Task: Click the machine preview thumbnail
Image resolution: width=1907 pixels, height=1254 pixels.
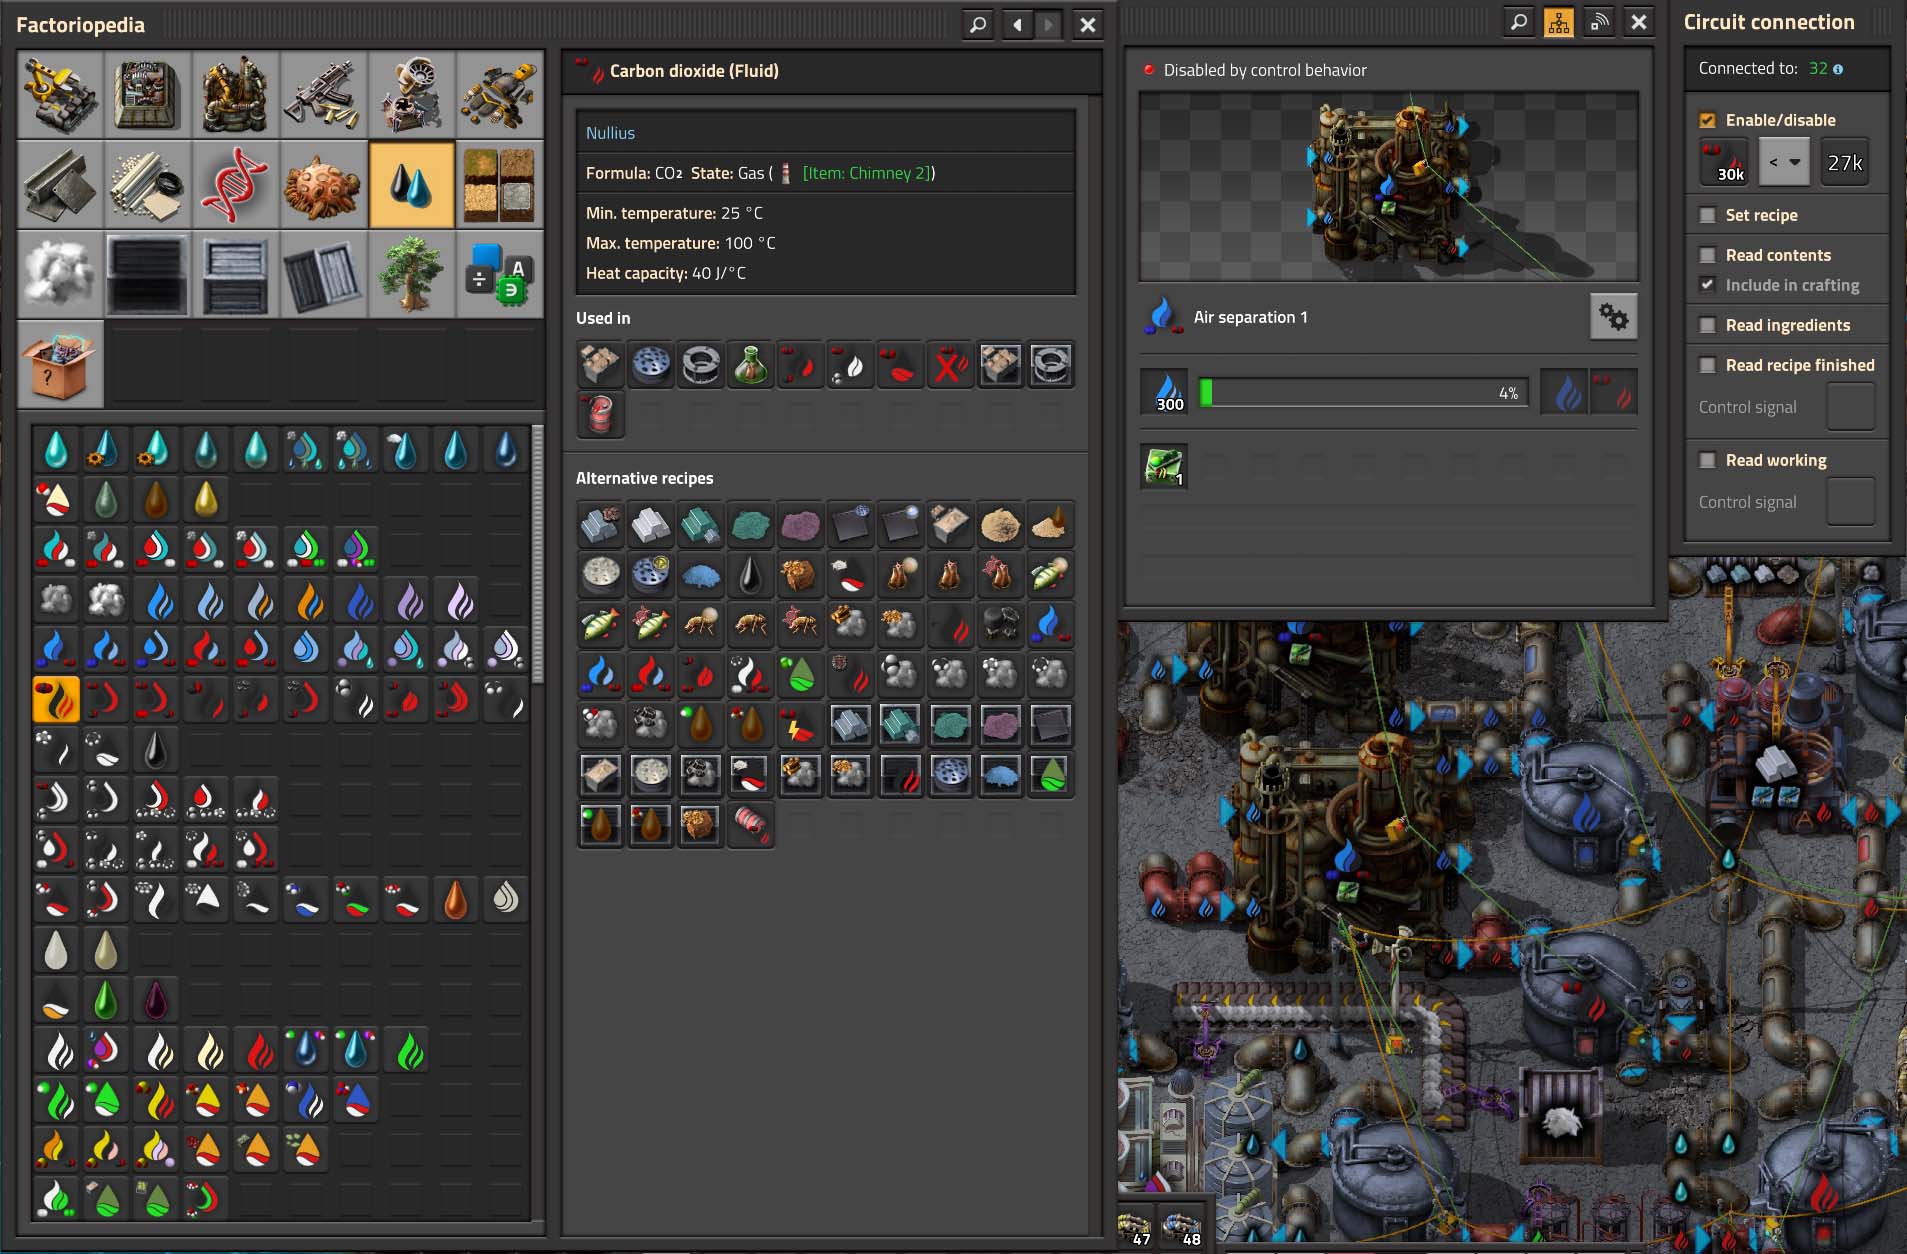Action: coord(1389,187)
